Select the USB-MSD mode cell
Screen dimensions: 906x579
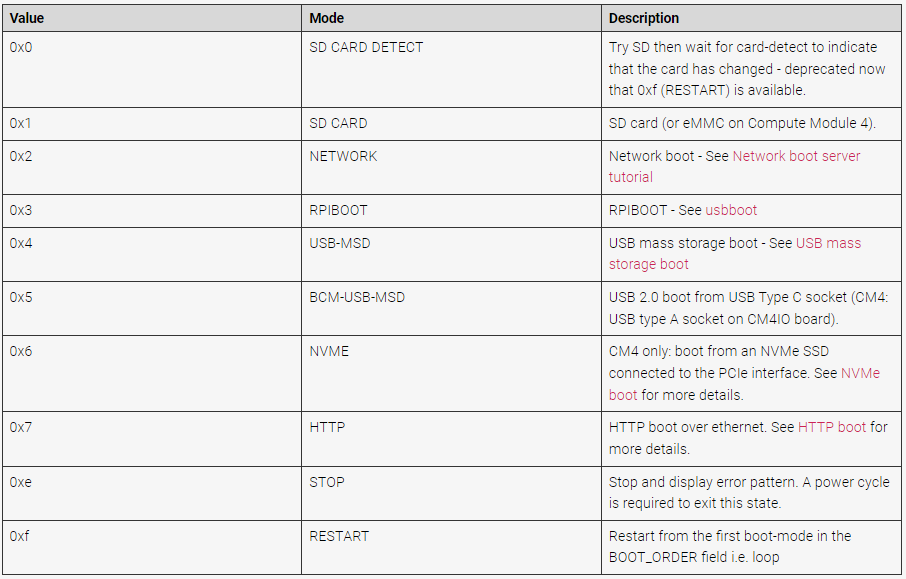451,254
